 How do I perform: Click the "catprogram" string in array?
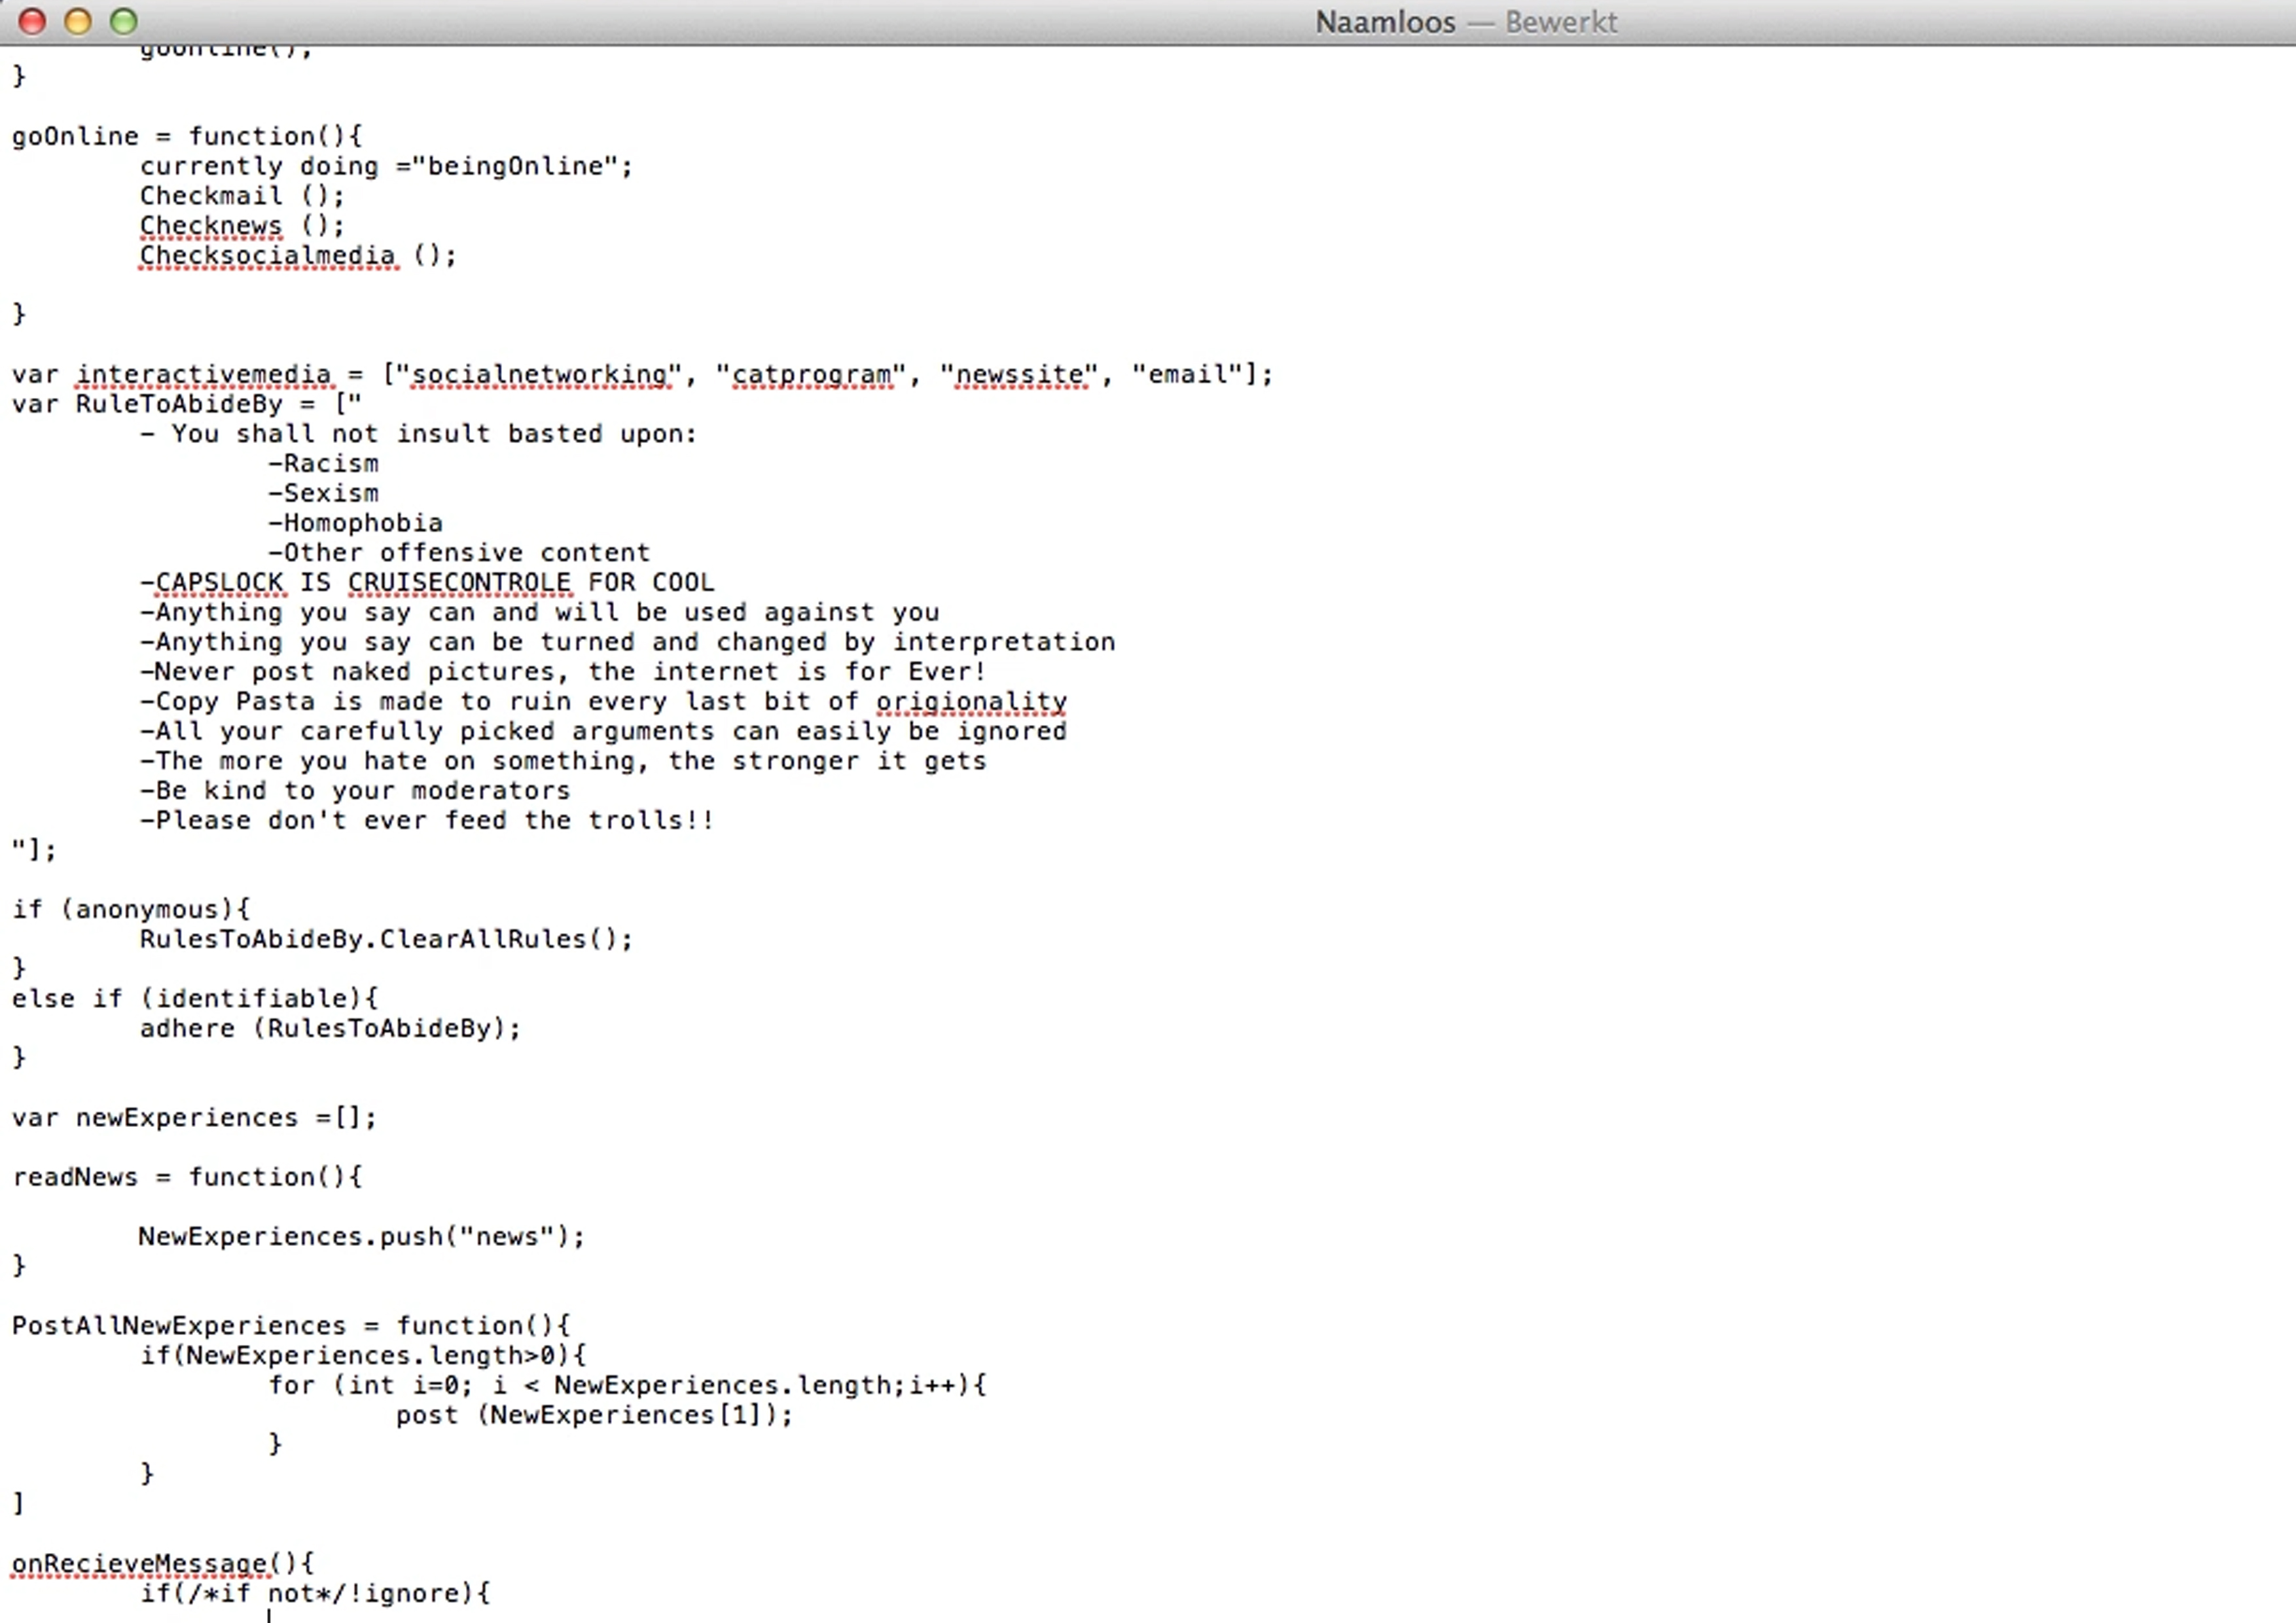(x=811, y=375)
